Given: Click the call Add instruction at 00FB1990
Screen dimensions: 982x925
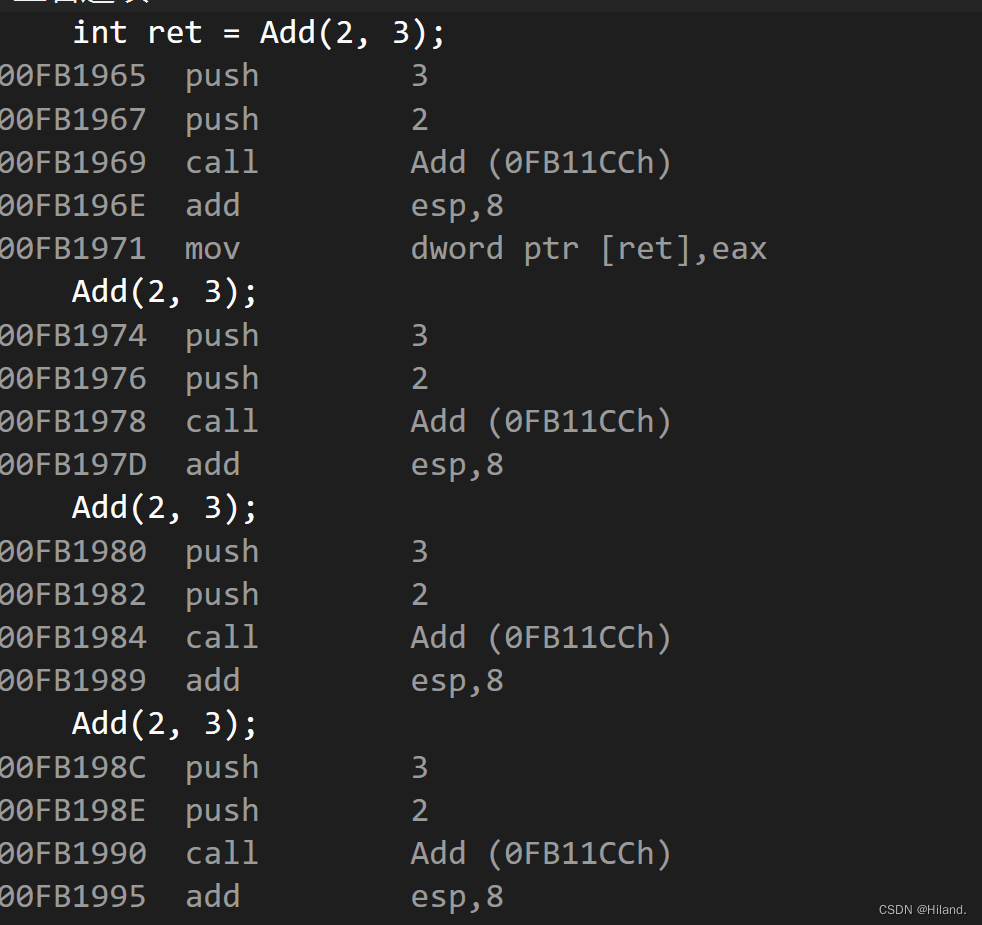Looking at the screenshot, I should click(222, 854).
